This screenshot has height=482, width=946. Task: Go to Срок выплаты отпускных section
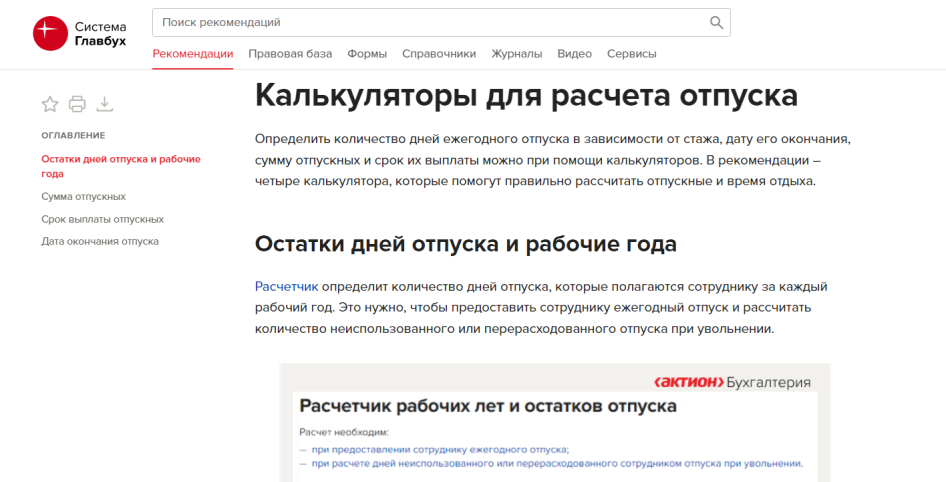[x=102, y=219]
